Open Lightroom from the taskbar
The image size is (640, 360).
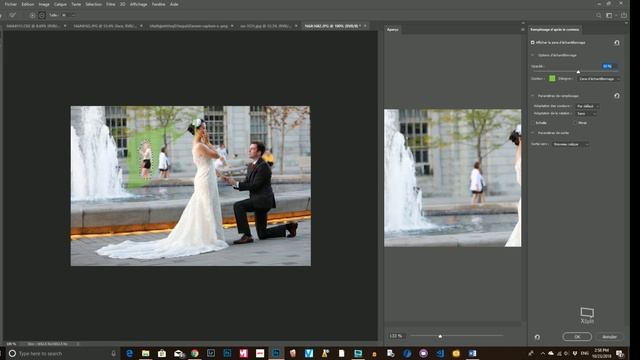211,353
